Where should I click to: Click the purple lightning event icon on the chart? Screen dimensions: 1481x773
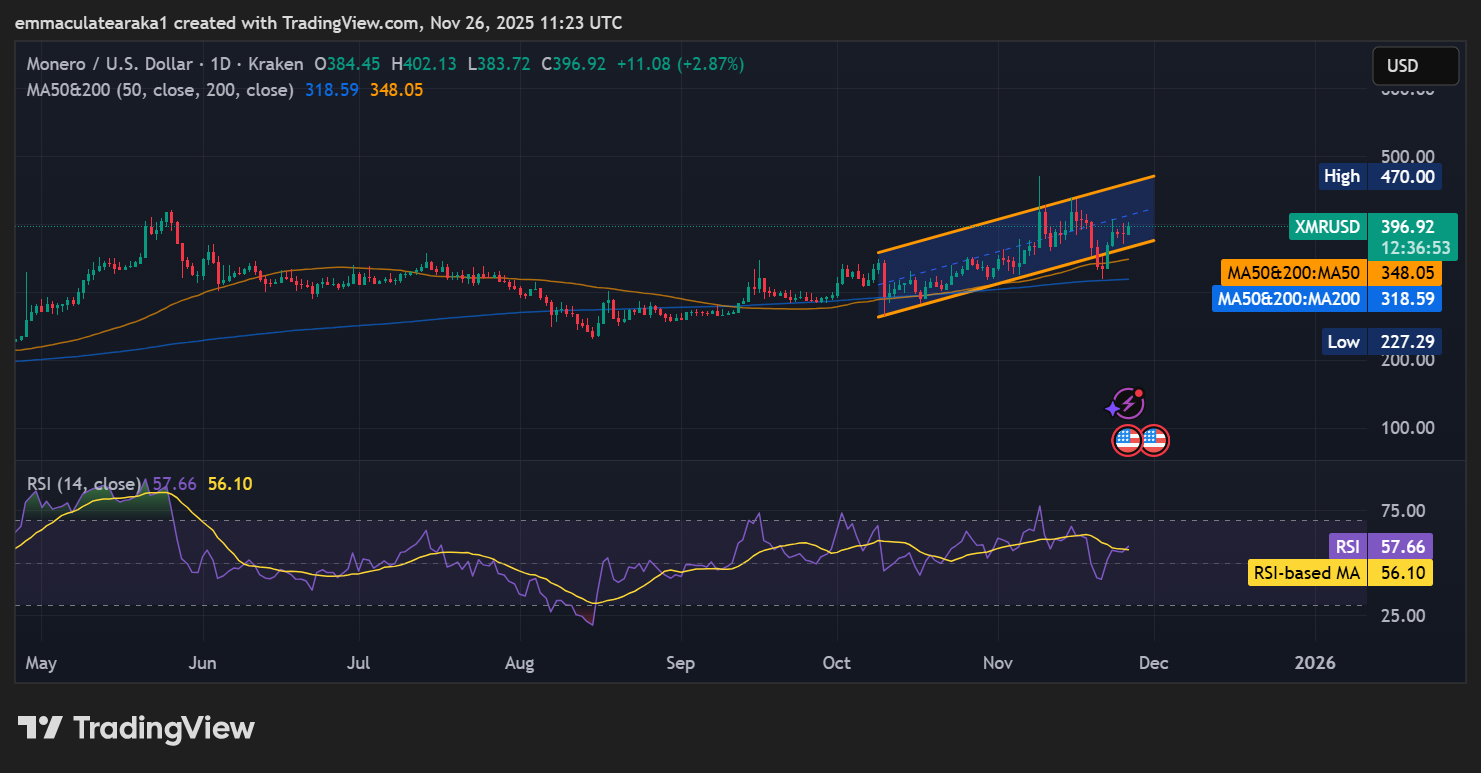[x=1127, y=404]
